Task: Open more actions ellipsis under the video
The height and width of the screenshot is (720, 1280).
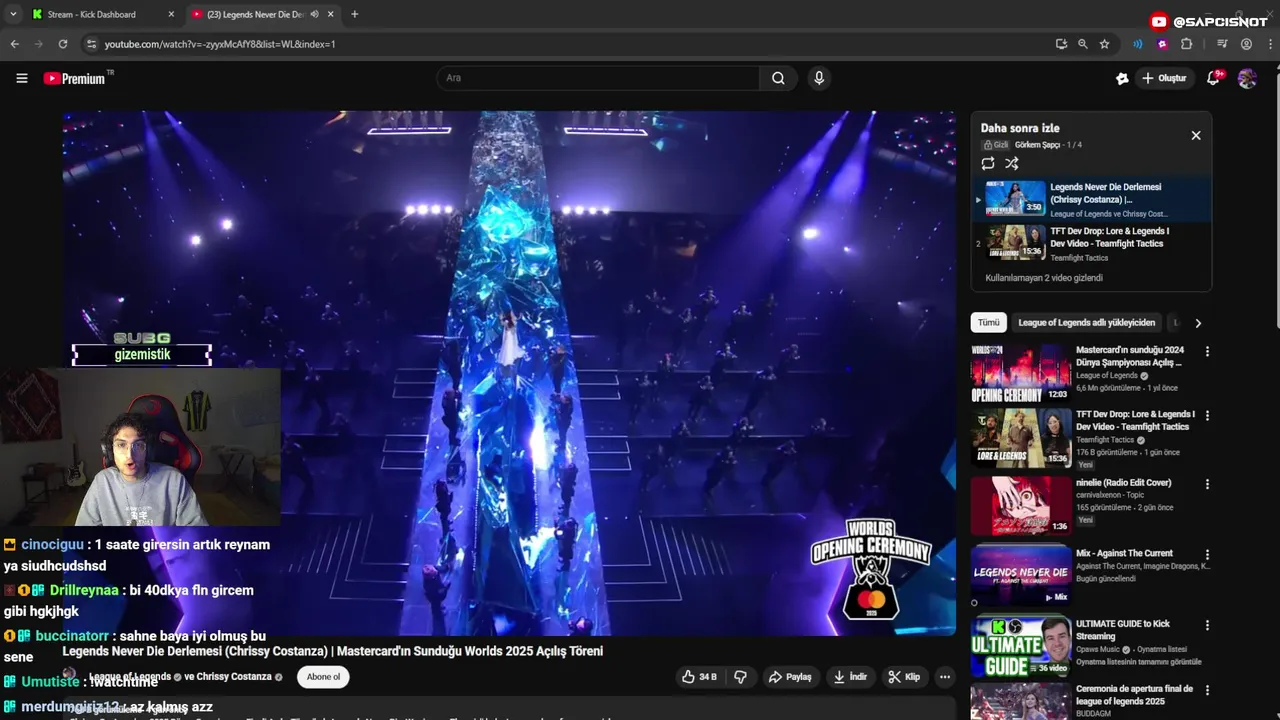Action: click(x=944, y=677)
